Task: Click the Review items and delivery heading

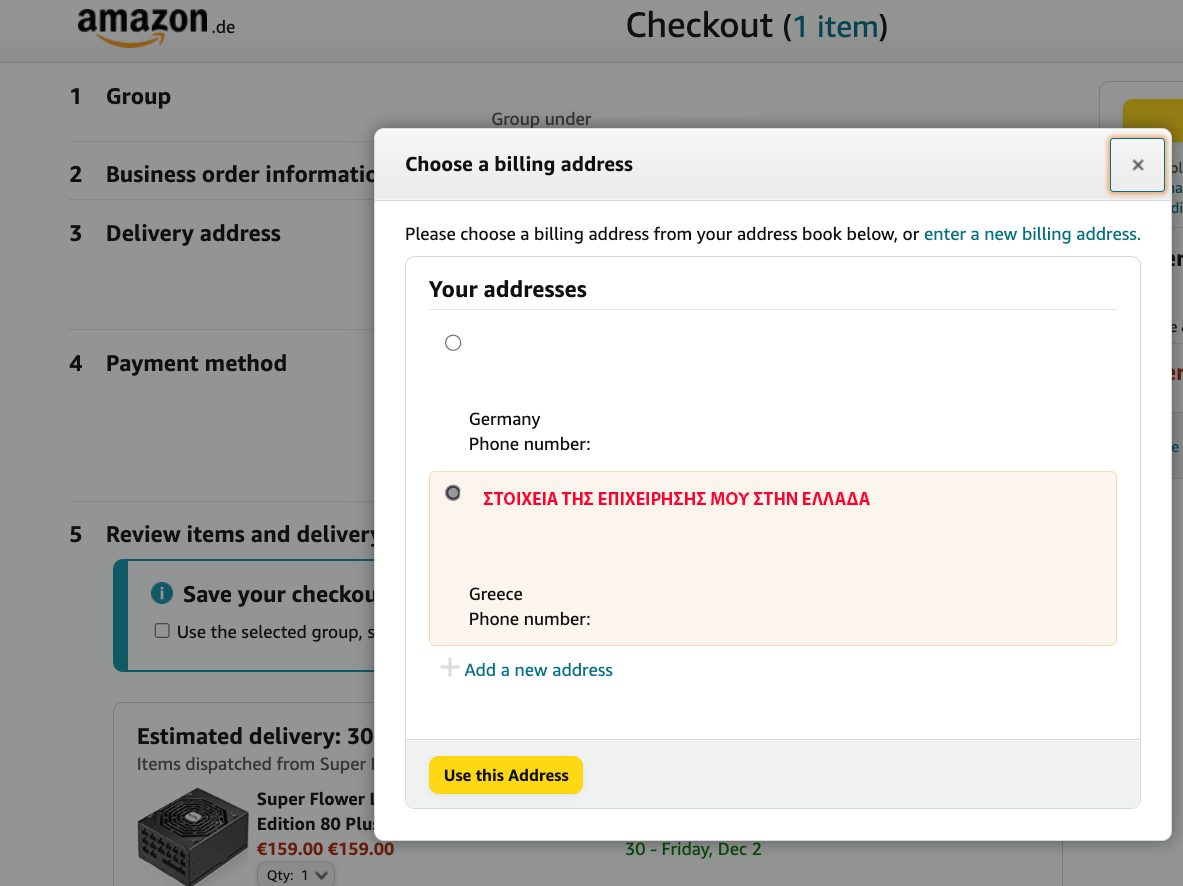Action: click(240, 534)
